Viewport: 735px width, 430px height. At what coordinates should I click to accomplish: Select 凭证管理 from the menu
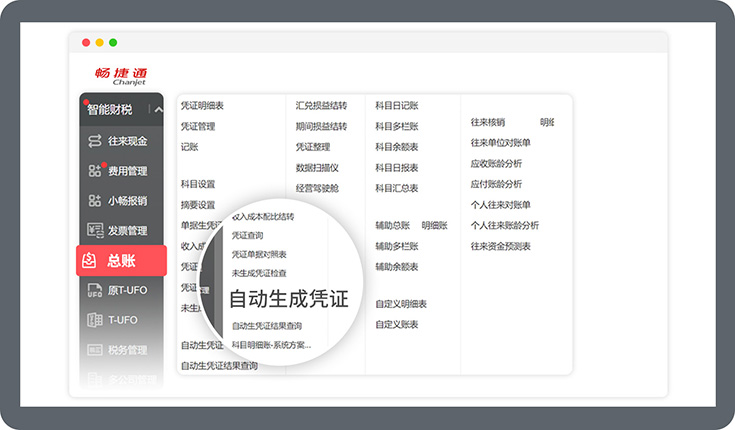tap(198, 126)
